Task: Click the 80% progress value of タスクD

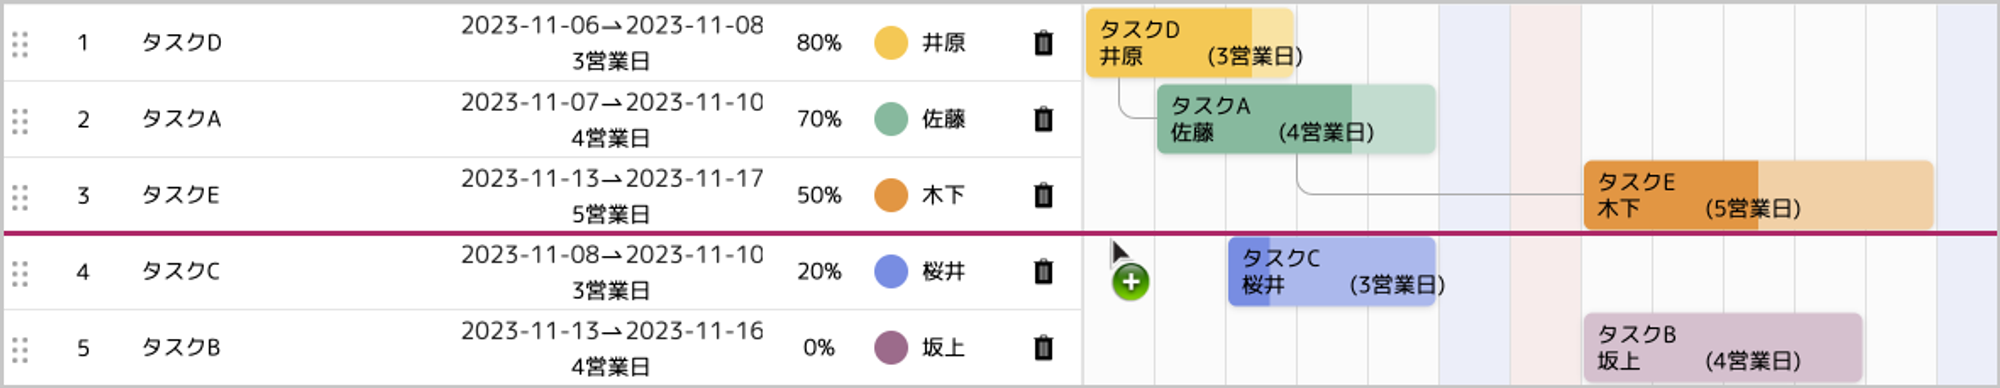Action: pos(818,43)
